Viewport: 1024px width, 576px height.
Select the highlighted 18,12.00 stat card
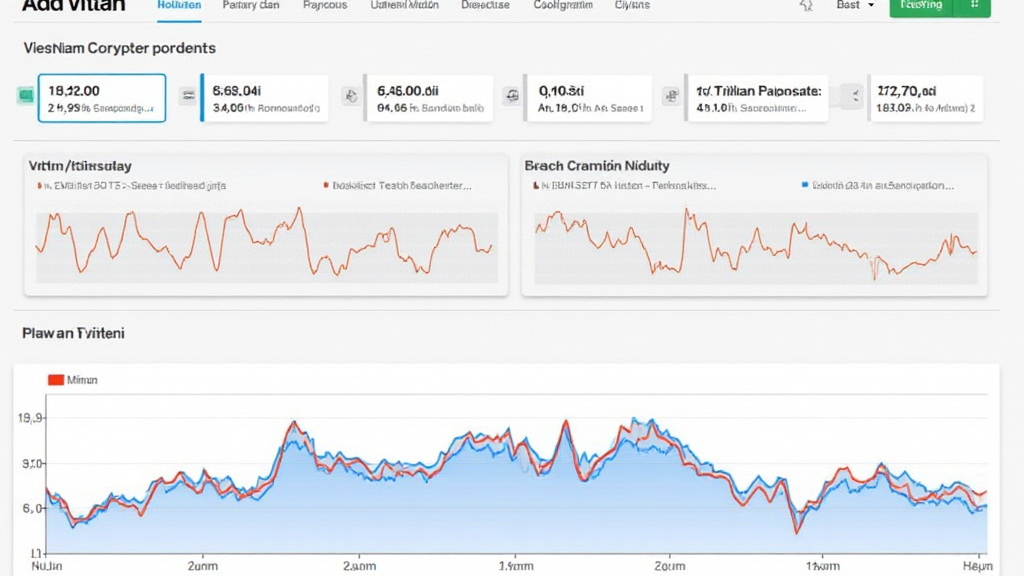[102, 98]
